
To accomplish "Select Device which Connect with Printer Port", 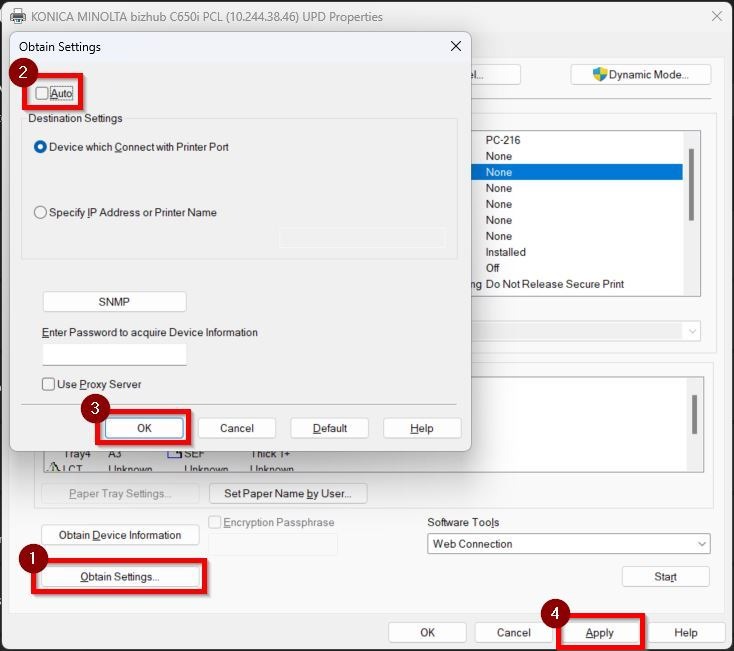I will (40, 147).
